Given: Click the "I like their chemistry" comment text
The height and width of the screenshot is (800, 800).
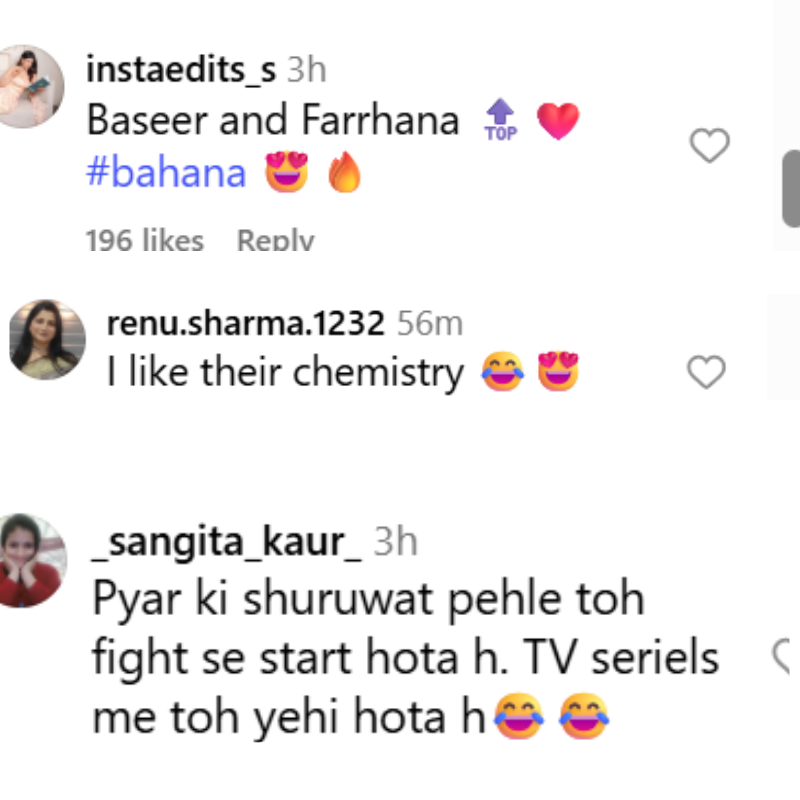Looking at the screenshot, I should tap(285, 373).
